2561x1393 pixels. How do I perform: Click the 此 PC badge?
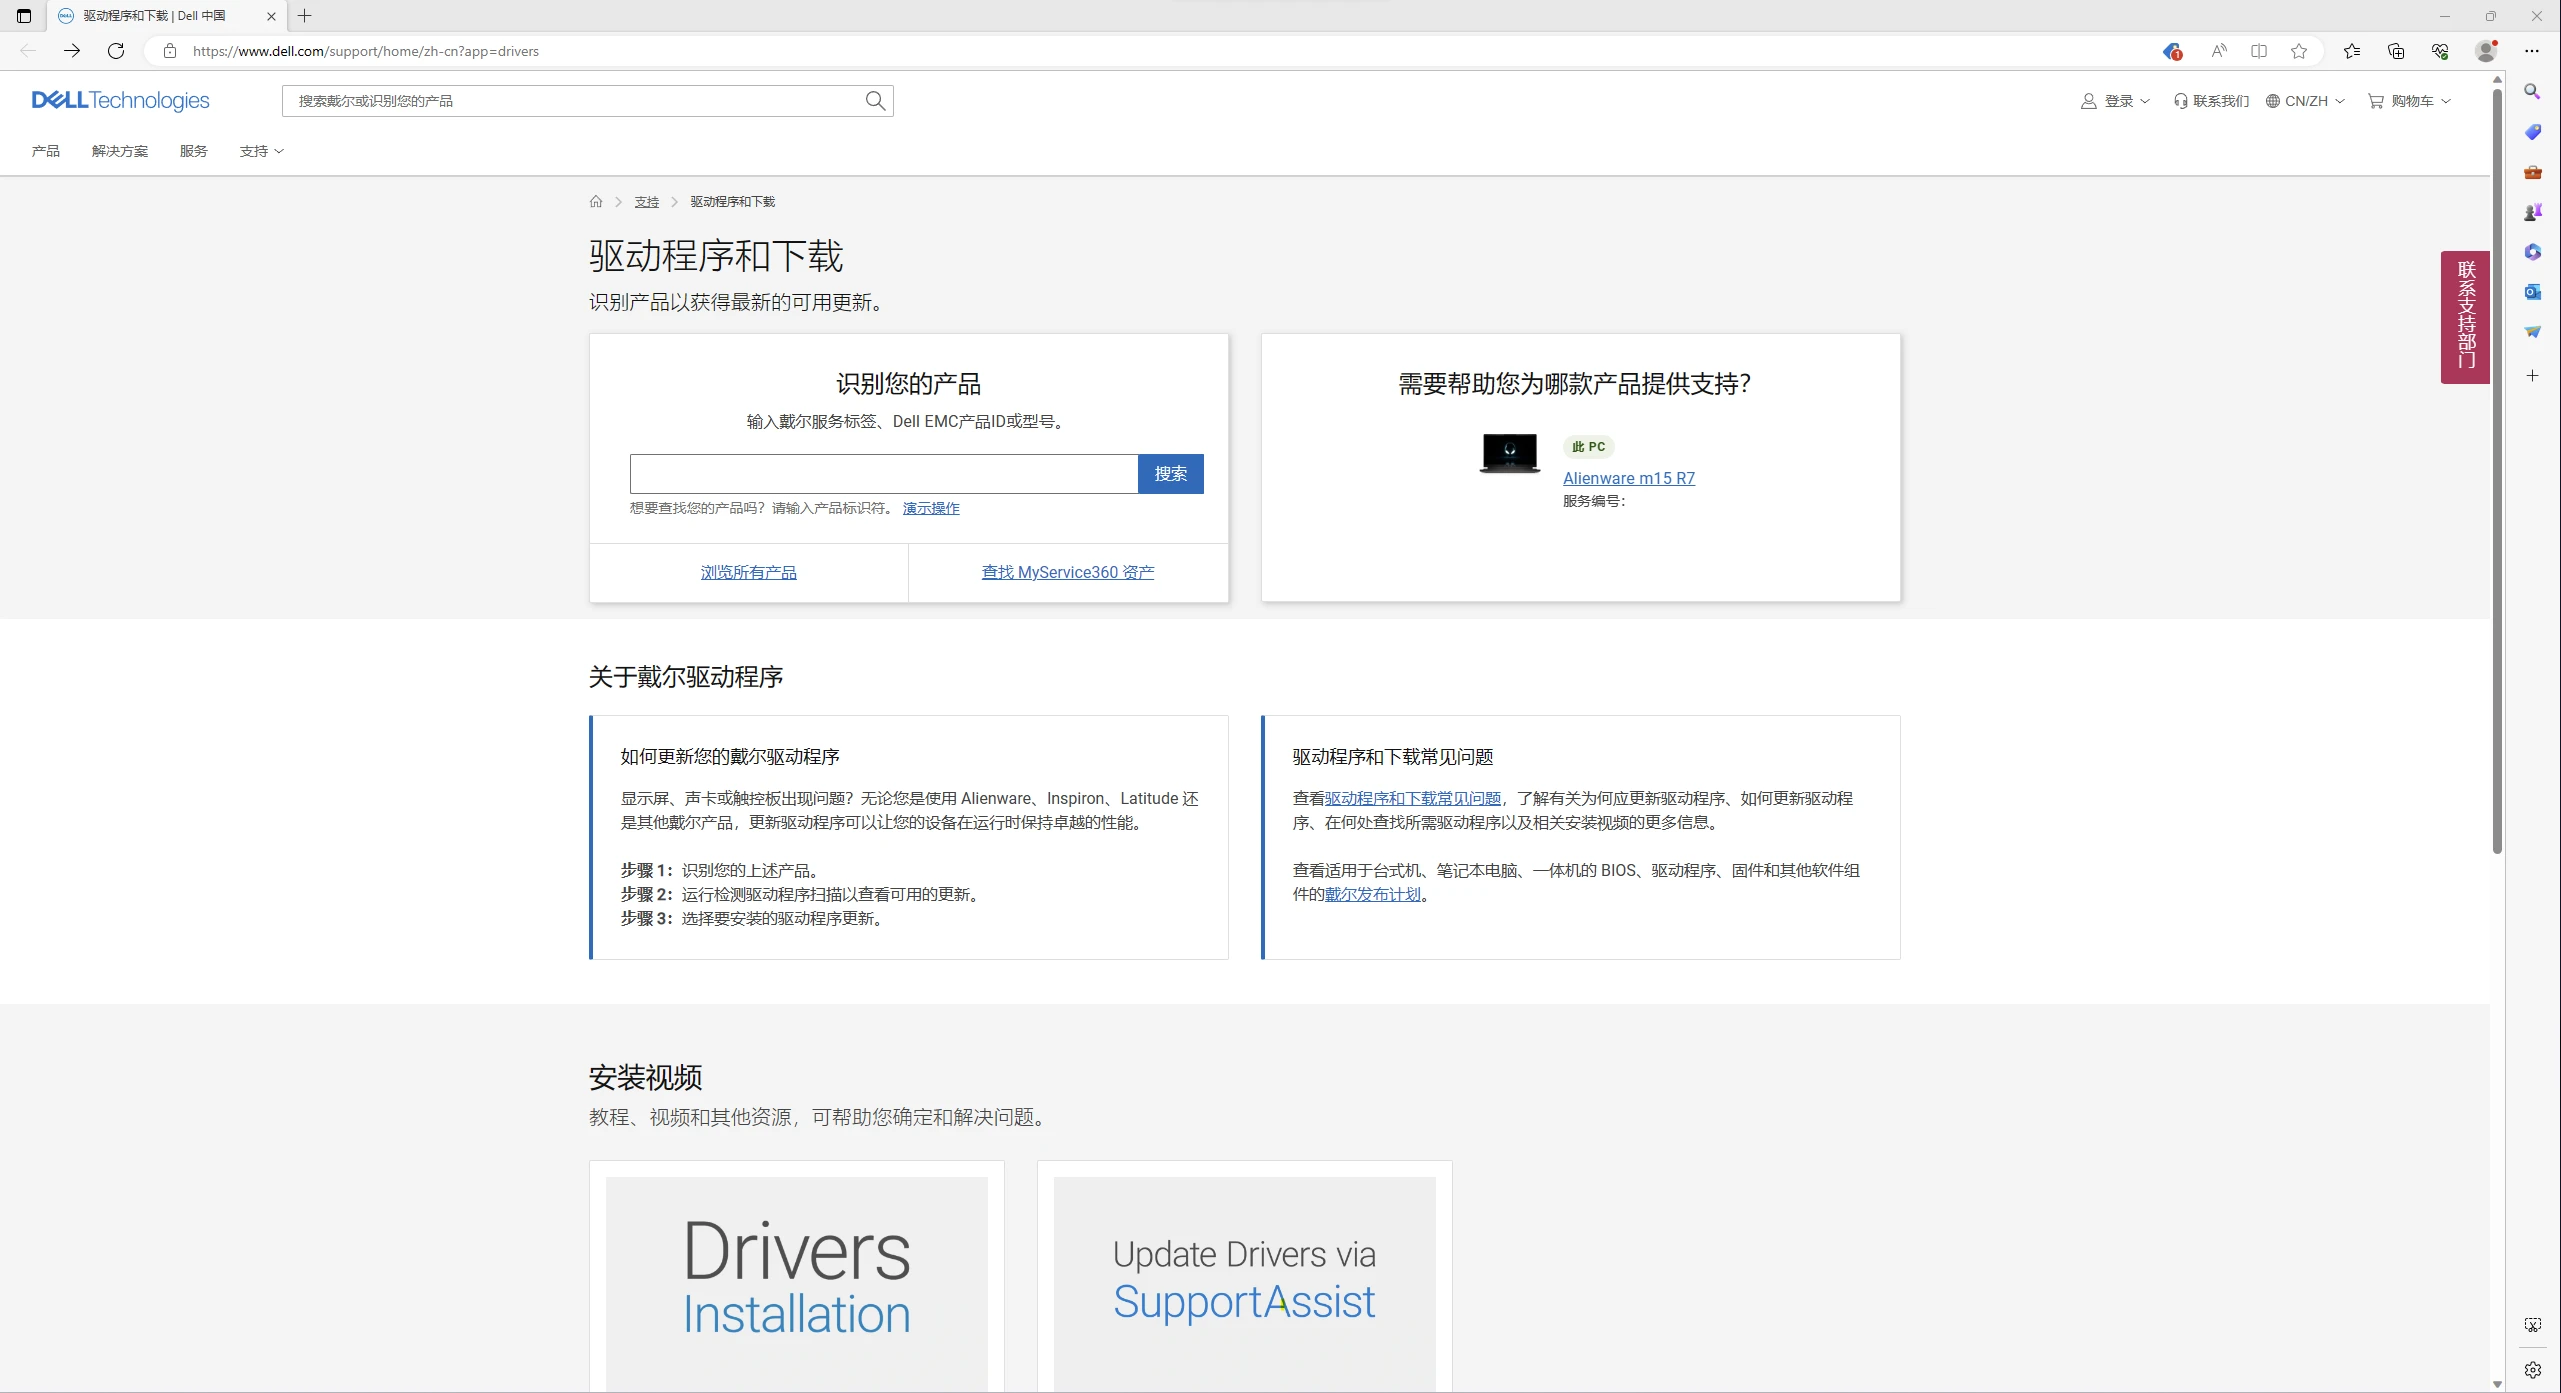click(x=1589, y=447)
